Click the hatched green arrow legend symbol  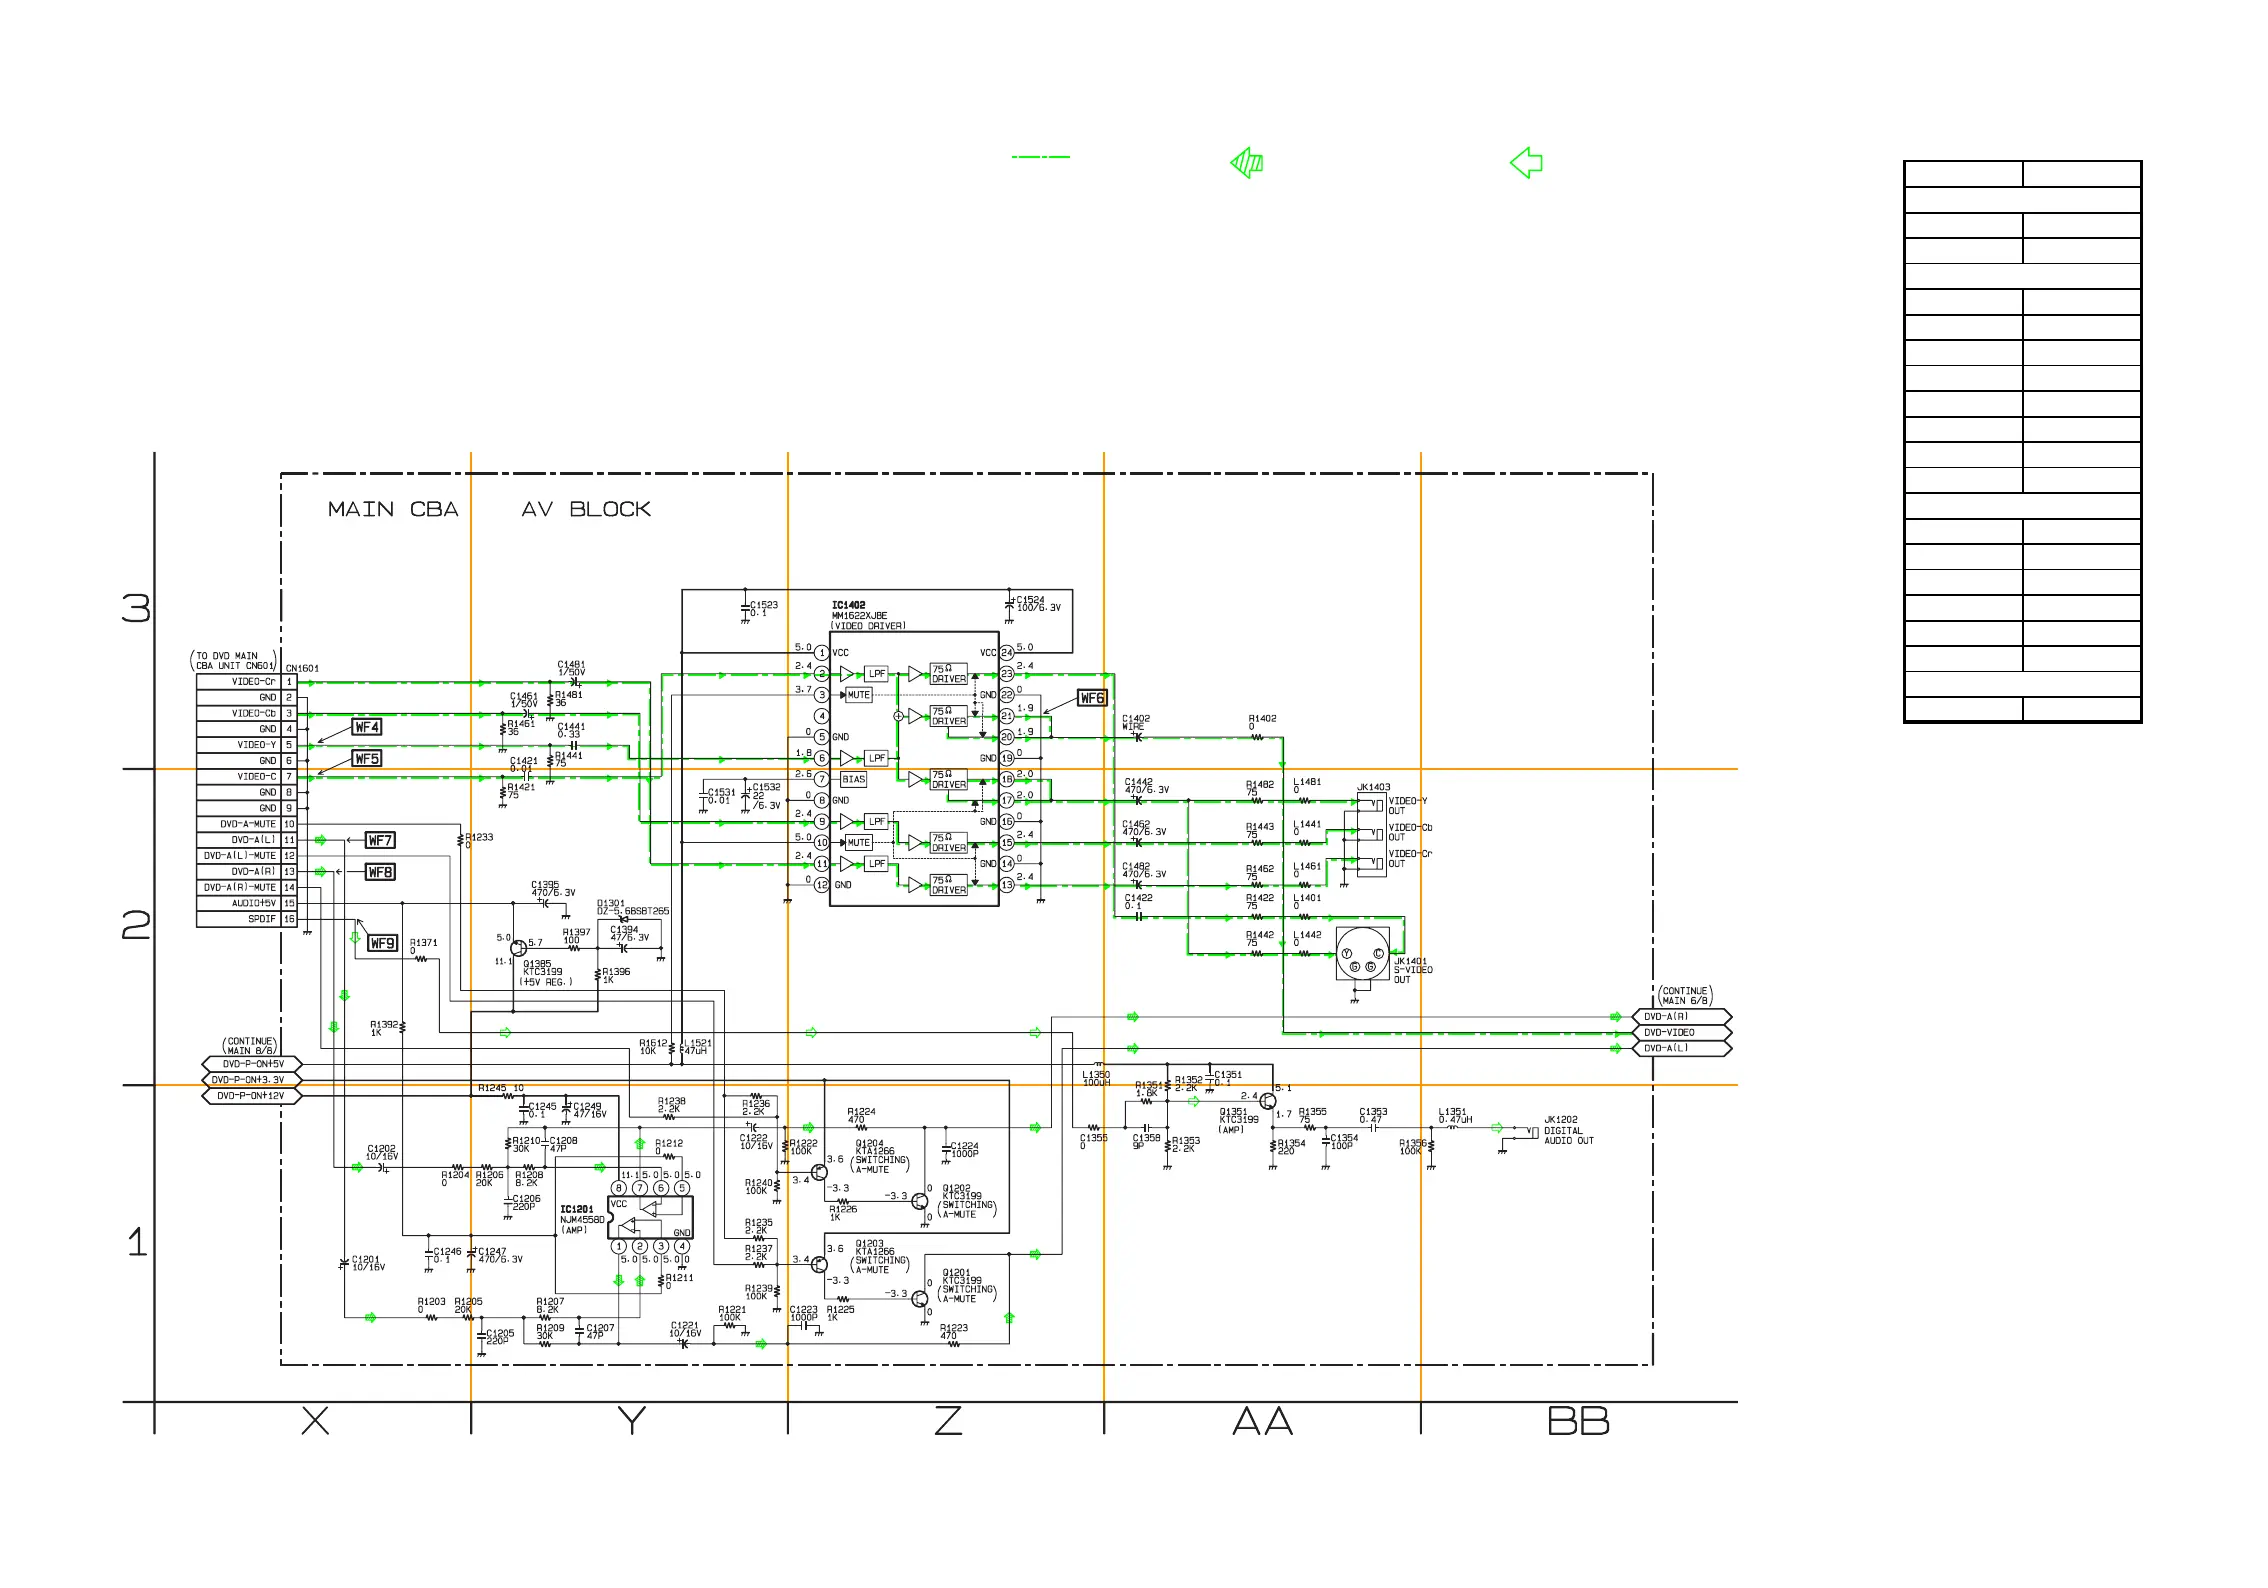[x=1247, y=163]
